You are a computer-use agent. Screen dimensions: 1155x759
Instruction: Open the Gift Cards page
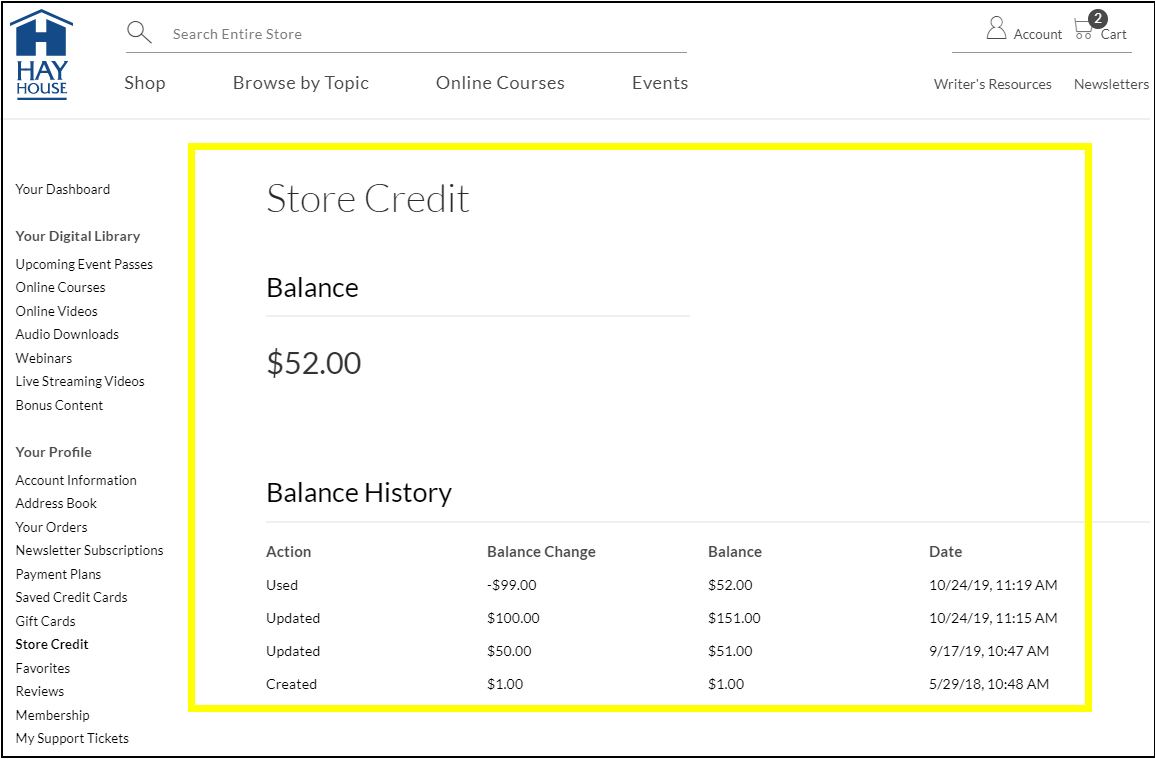point(45,621)
